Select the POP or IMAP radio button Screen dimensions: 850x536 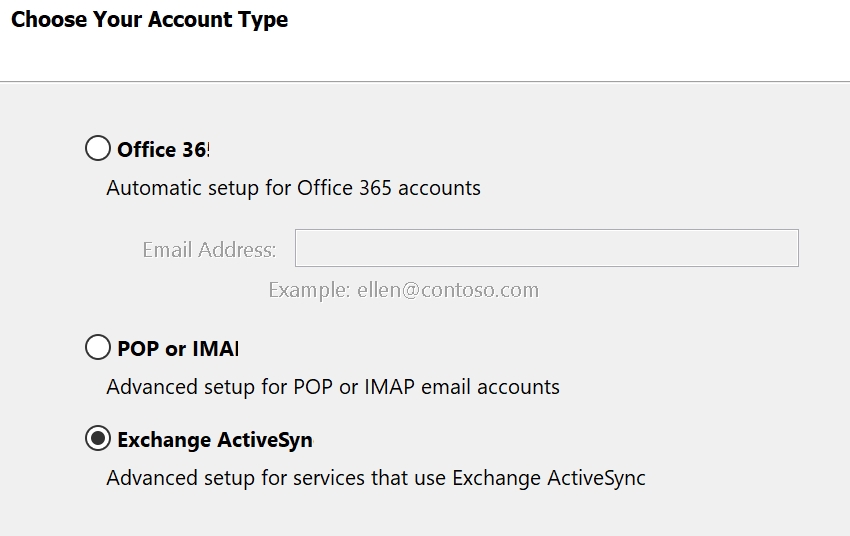point(98,348)
